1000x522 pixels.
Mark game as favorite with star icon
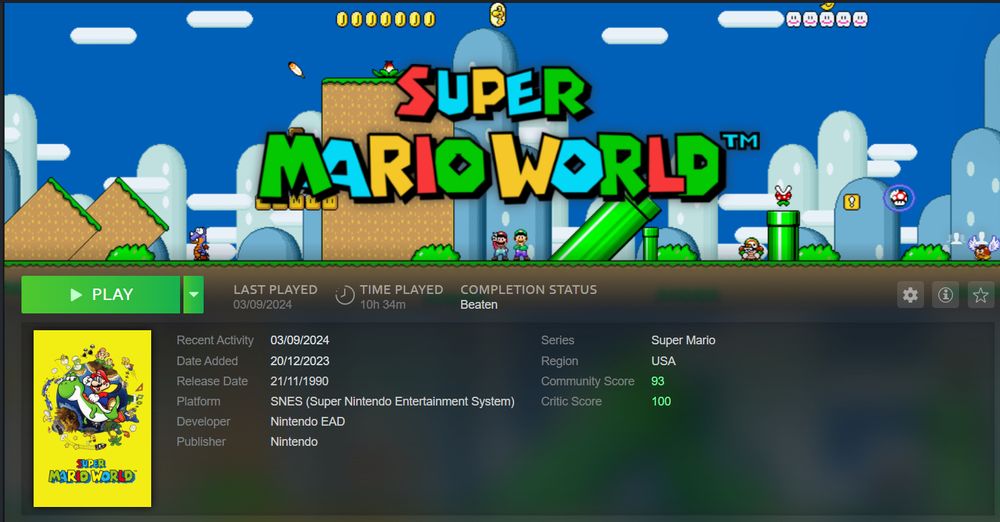point(980,295)
